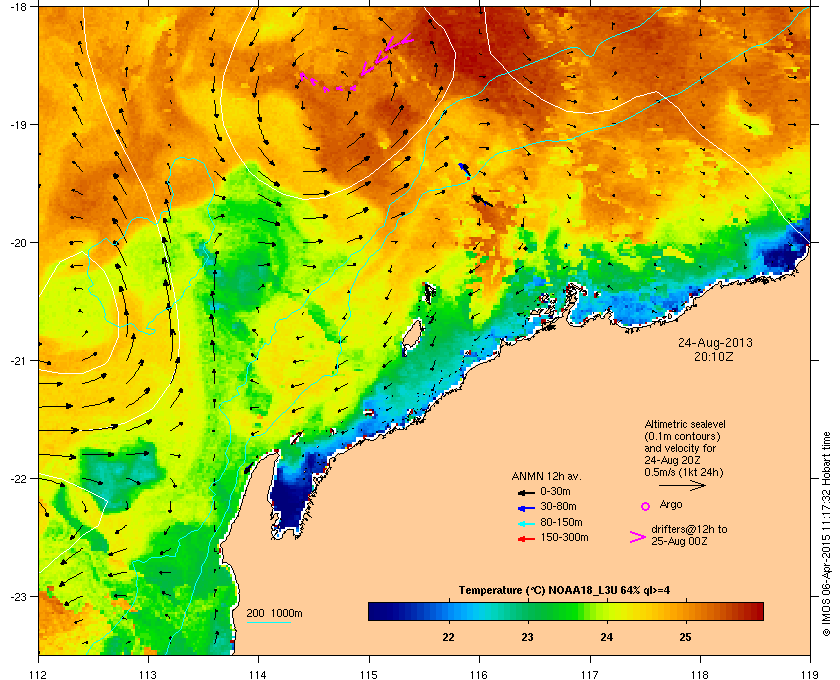Click the '0.5m/s (1kt 24h)' scale text
Screen dimensions: 840x680
(x=684, y=472)
